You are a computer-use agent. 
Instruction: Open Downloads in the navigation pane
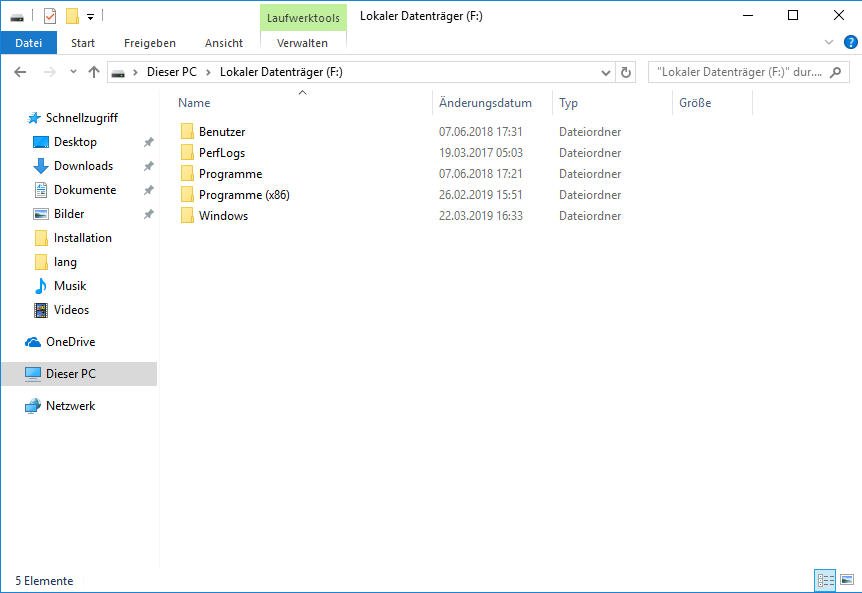pos(83,165)
